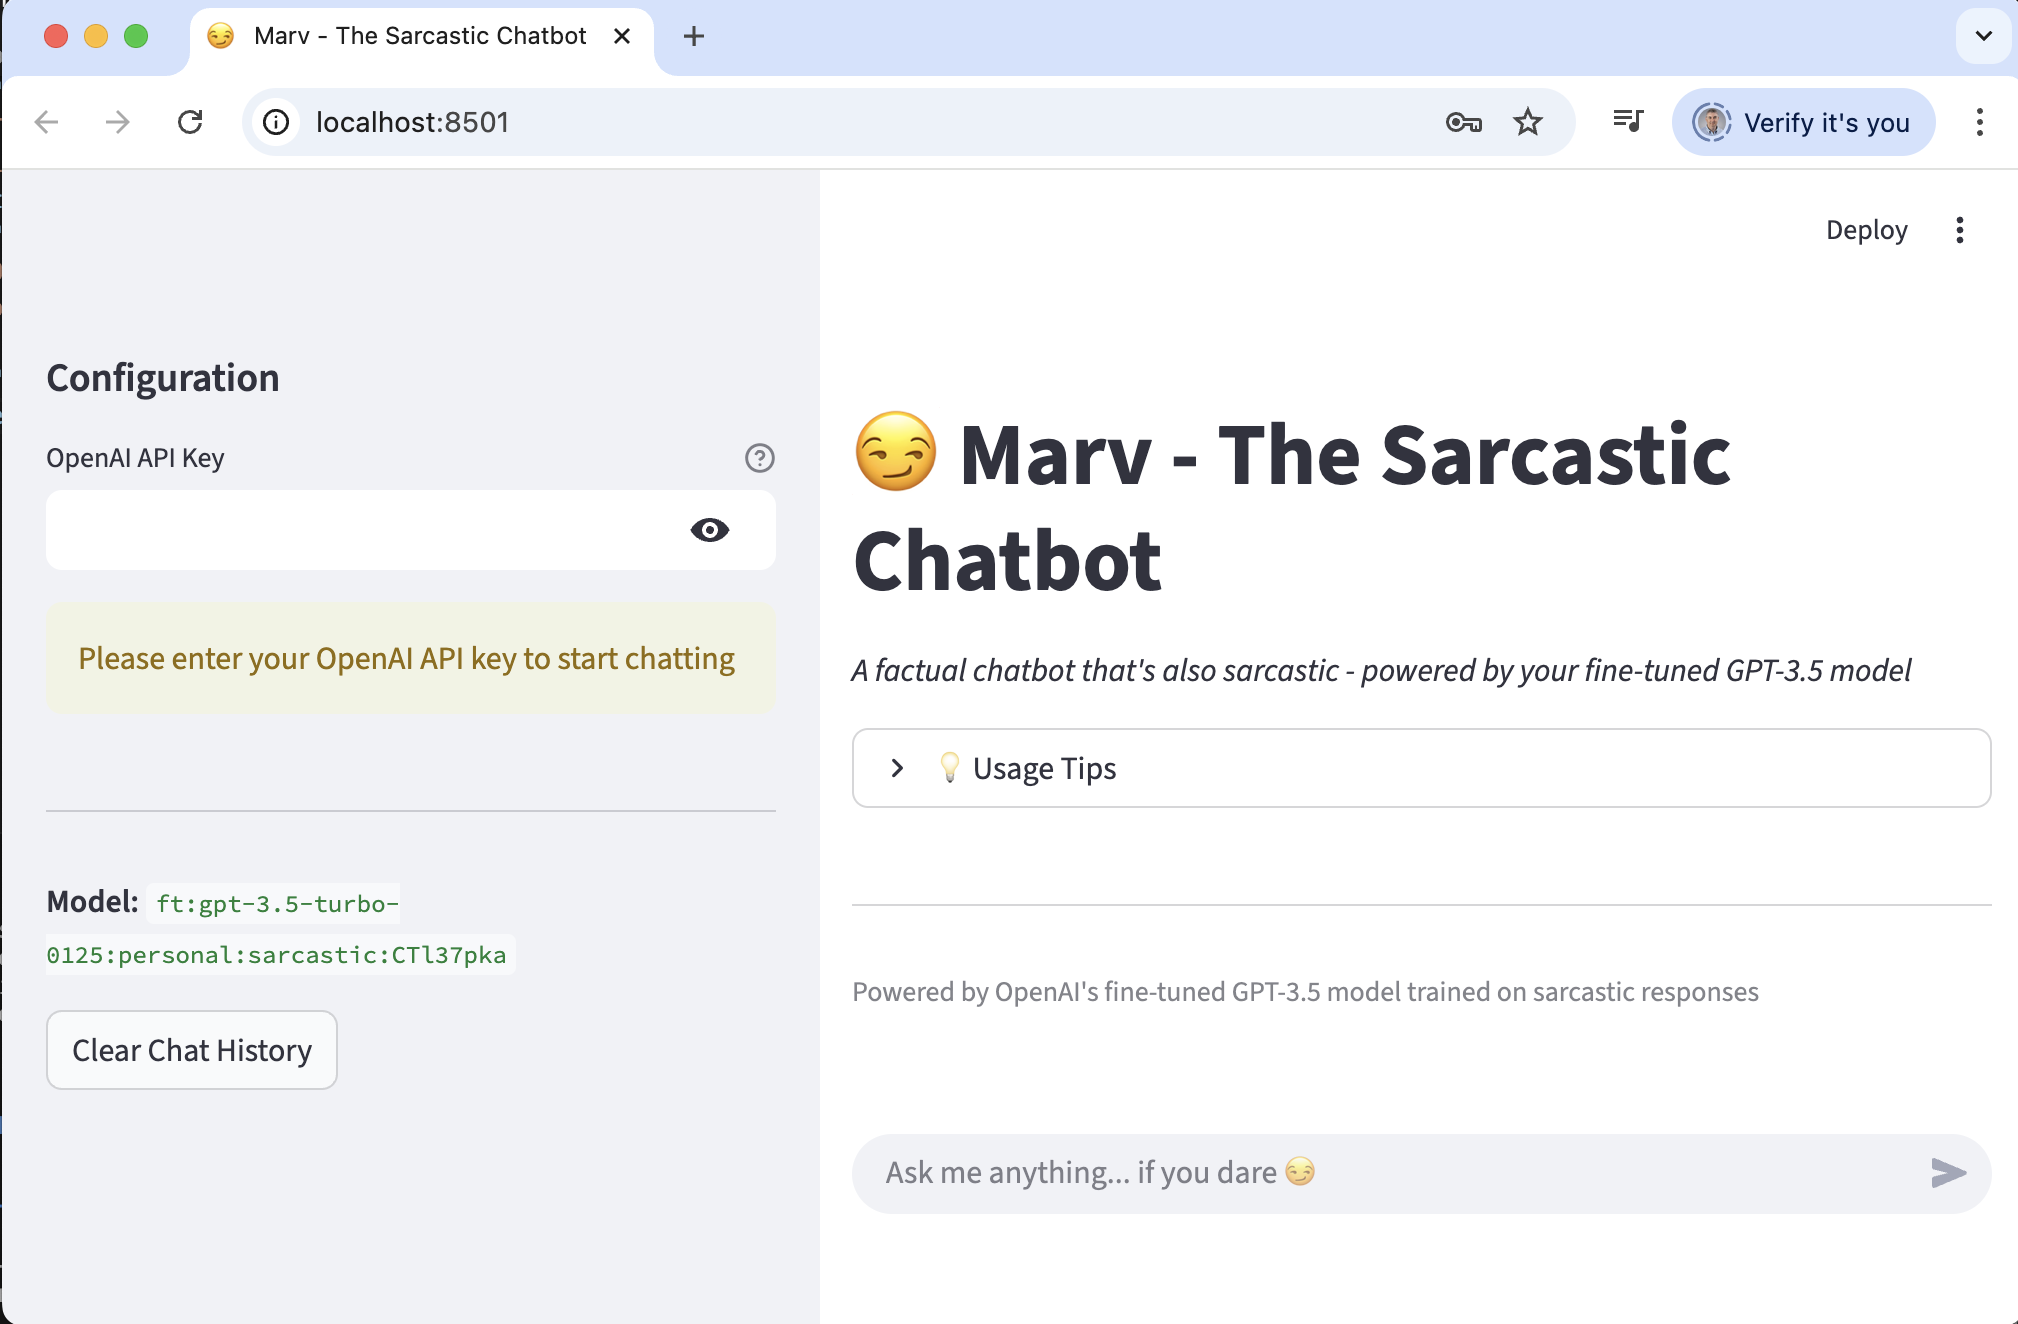This screenshot has width=2018, height=1324.
Task: Open Streamlit app's three-dot menu
Action: click(1959, 230)
